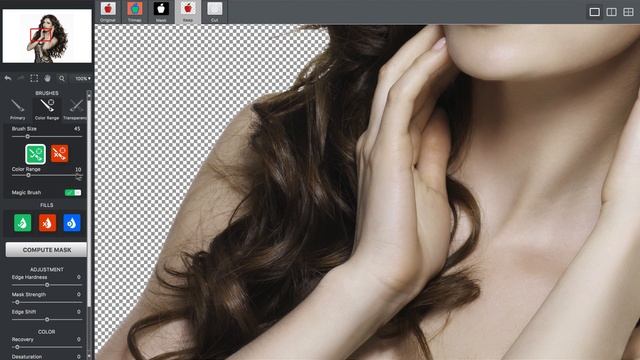Select the green keep fill tool
The height and width of the screenshot is (360, 640).
22,223
